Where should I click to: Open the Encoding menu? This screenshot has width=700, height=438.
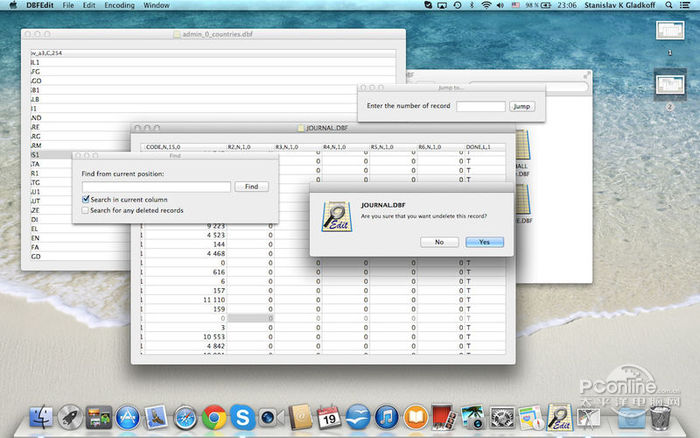[x=119, y=5]
